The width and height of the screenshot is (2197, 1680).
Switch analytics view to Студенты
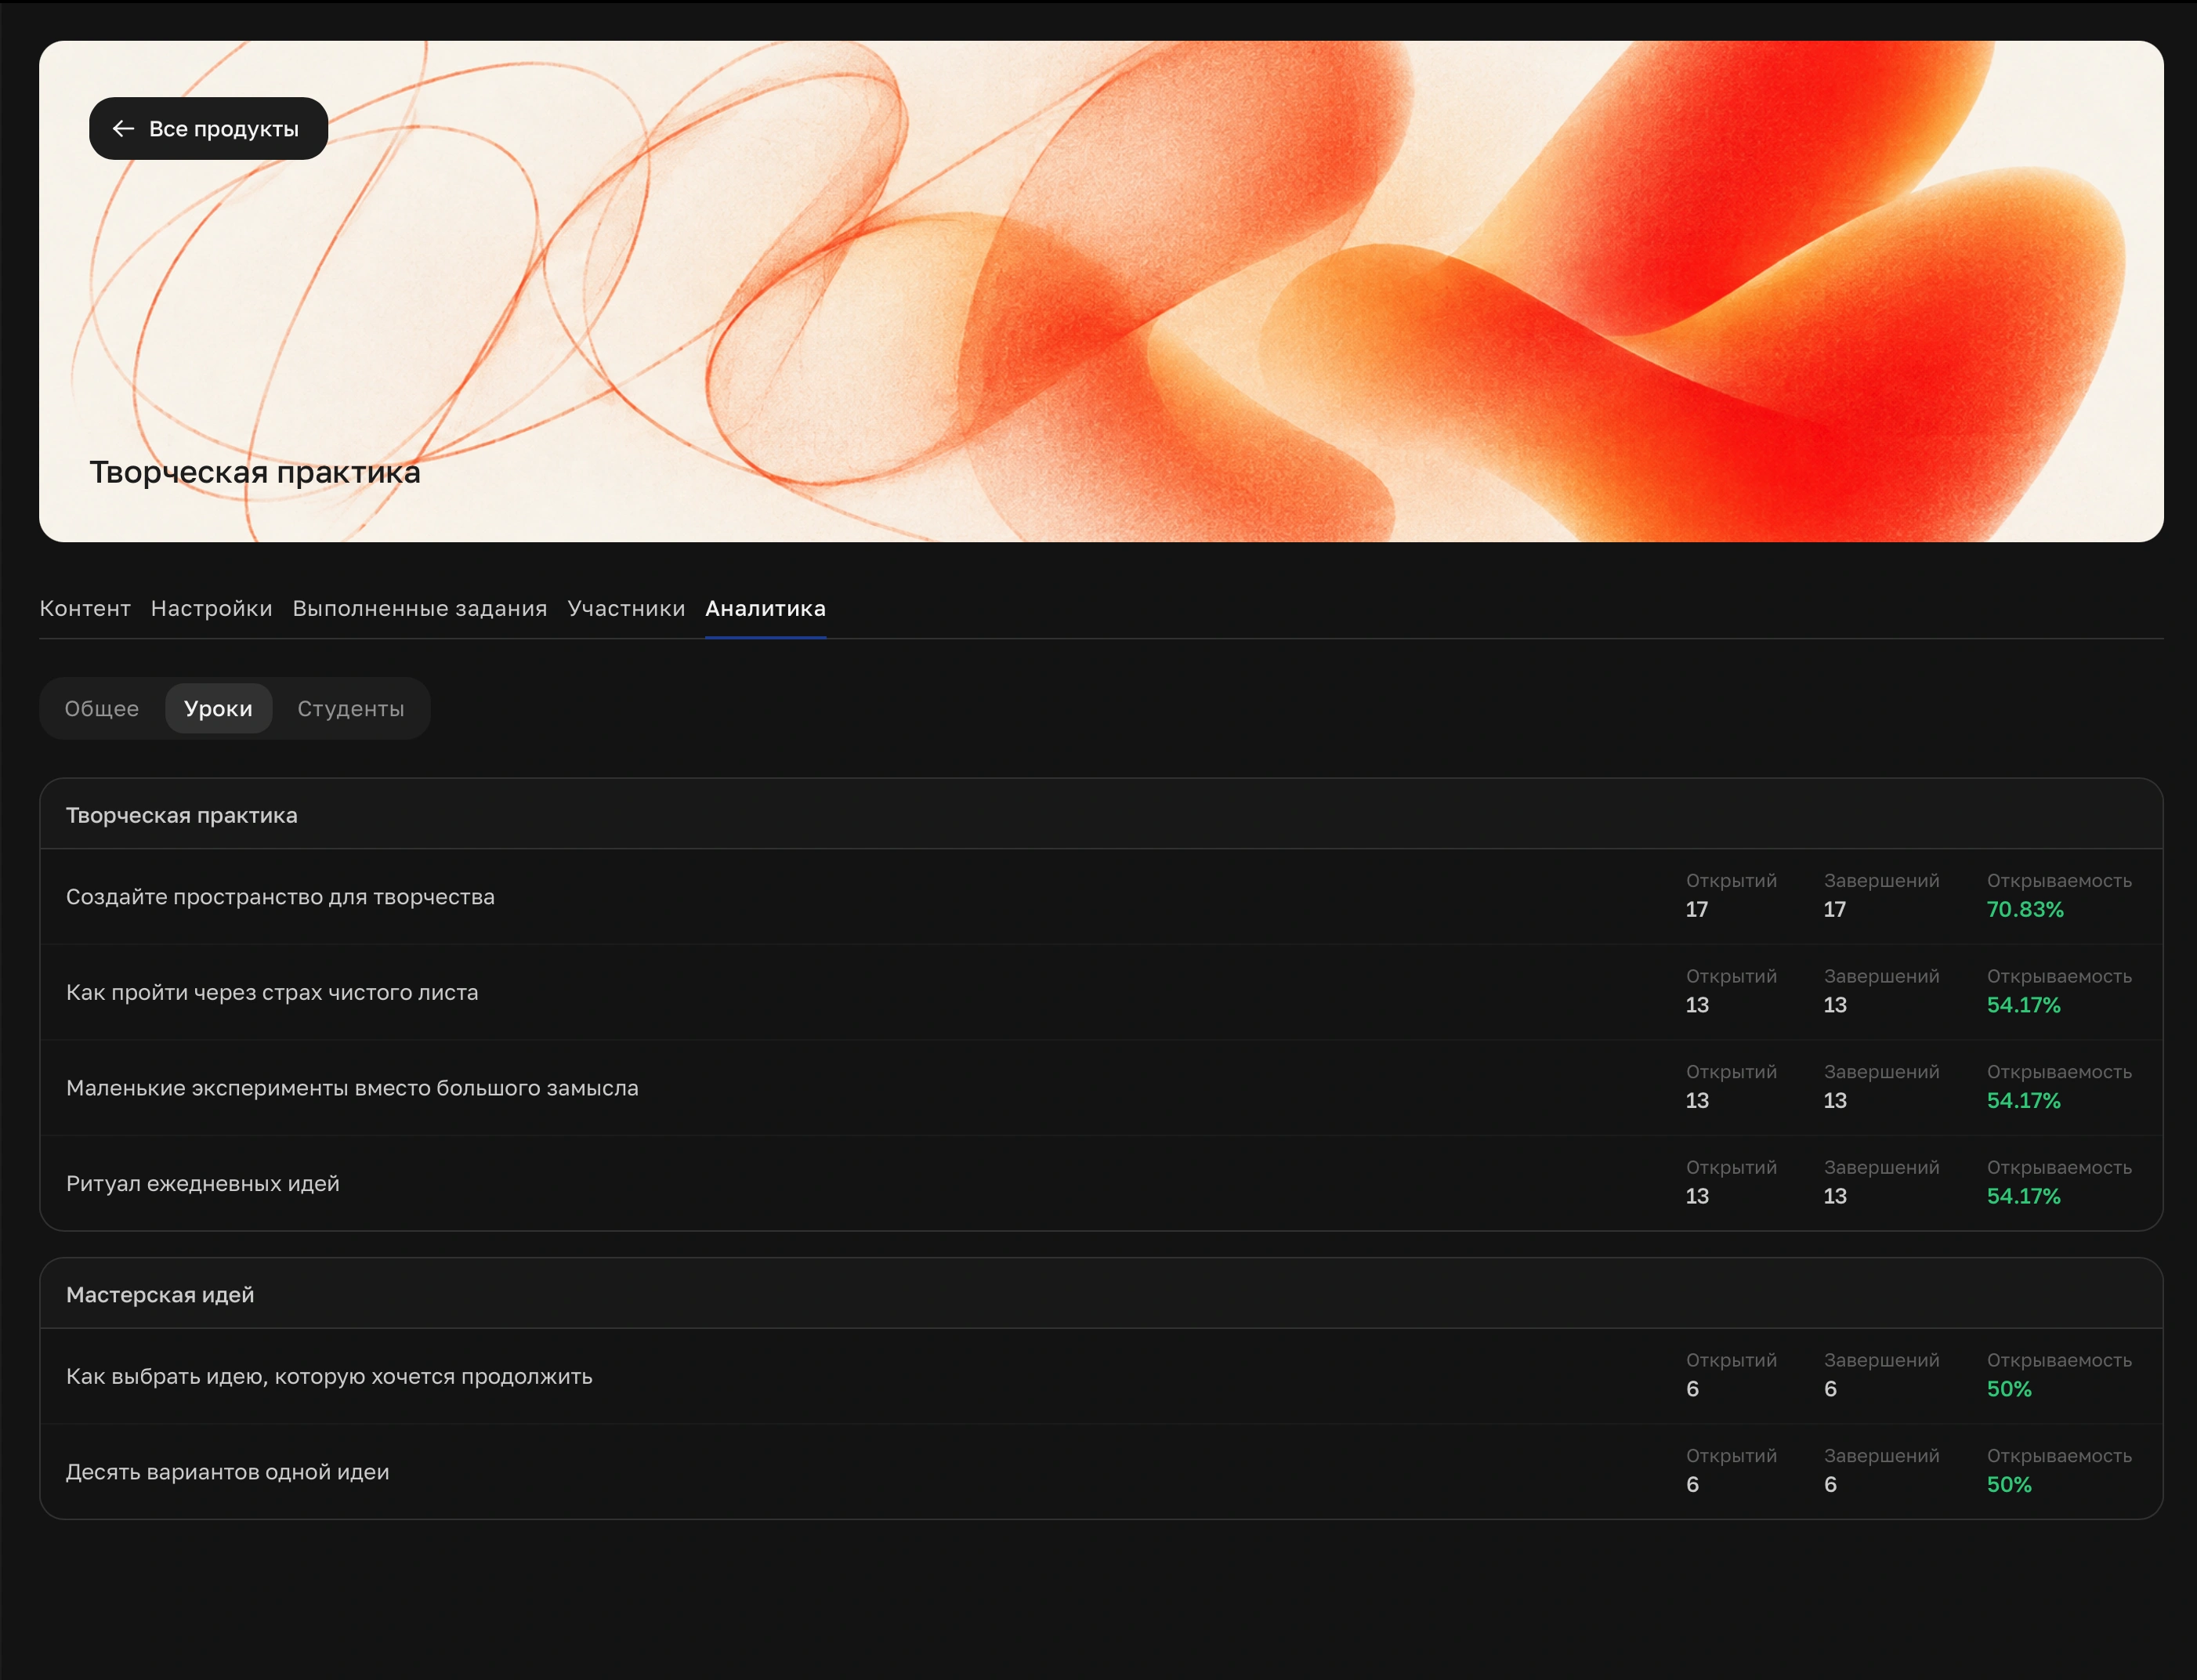[x=351, y=708]
